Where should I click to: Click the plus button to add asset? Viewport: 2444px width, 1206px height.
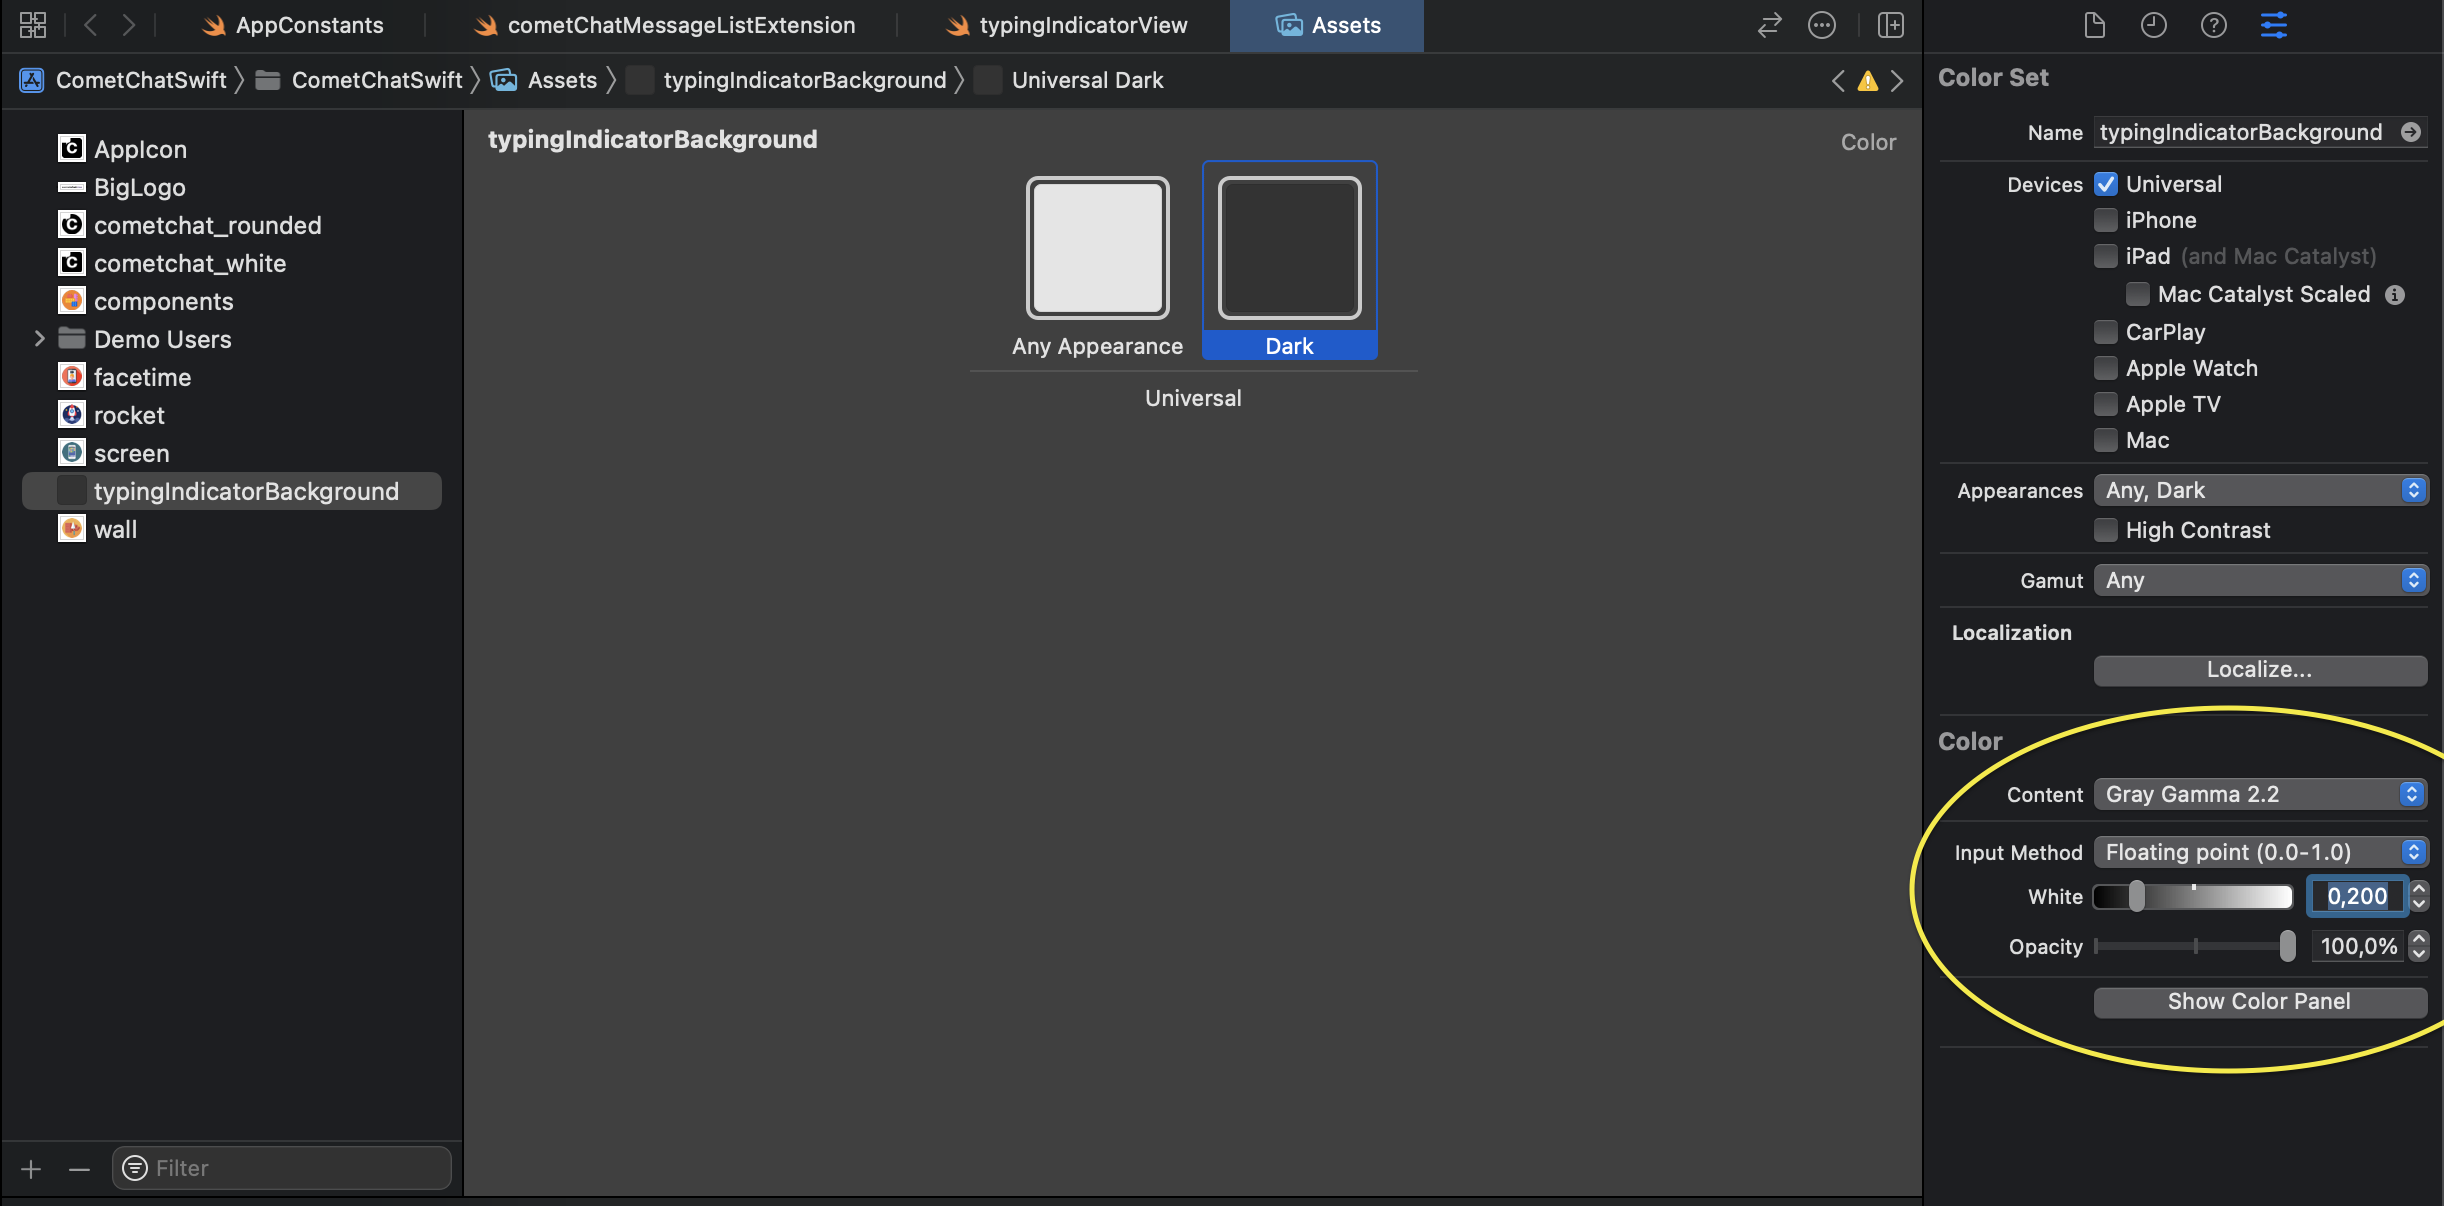(x=31, y=1168)
